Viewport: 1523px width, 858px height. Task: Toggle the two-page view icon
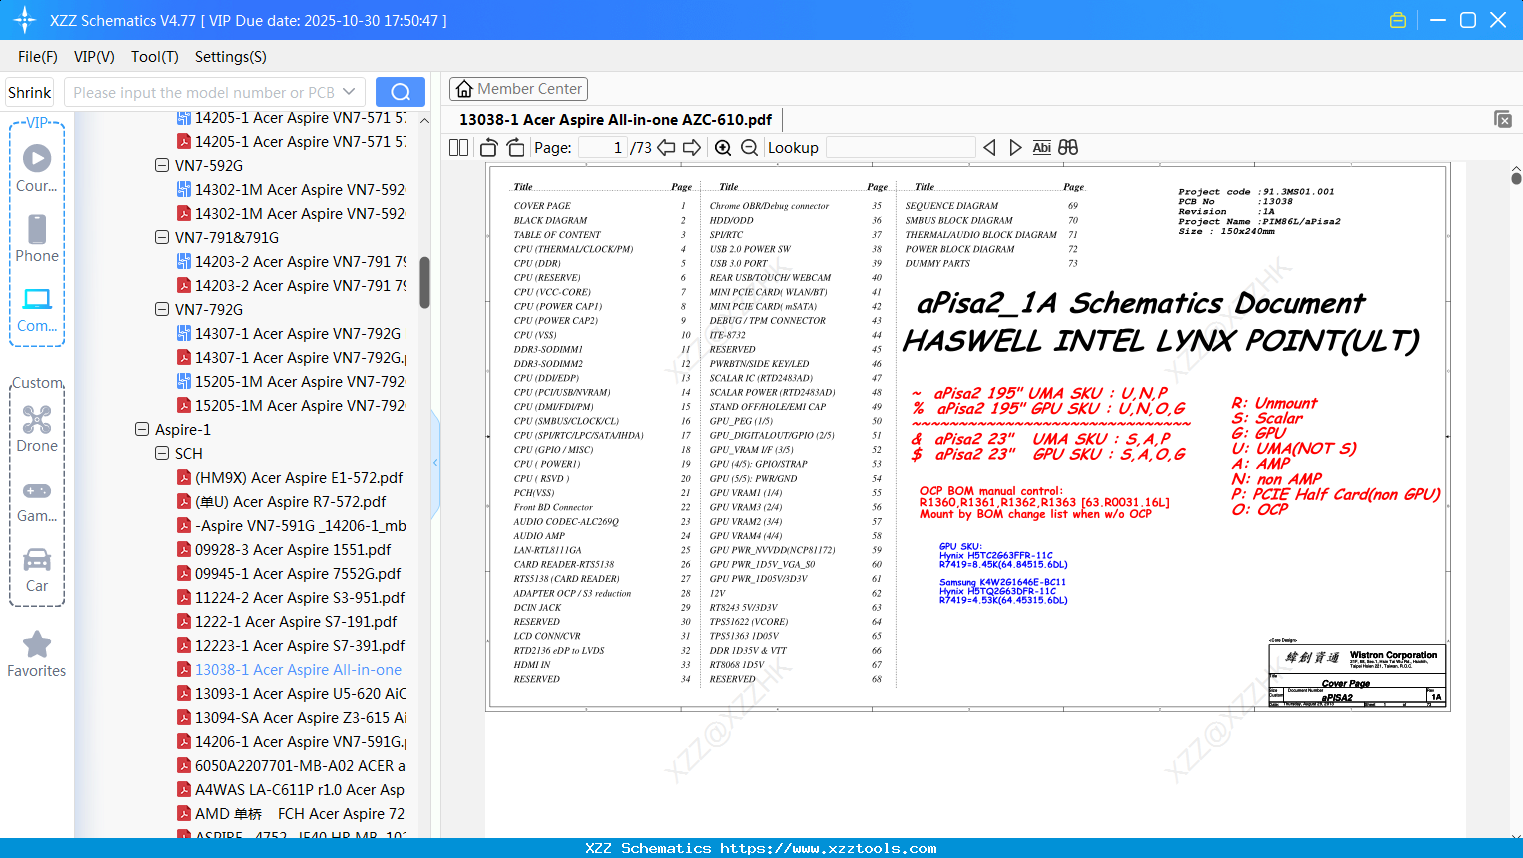click(459, 148)
